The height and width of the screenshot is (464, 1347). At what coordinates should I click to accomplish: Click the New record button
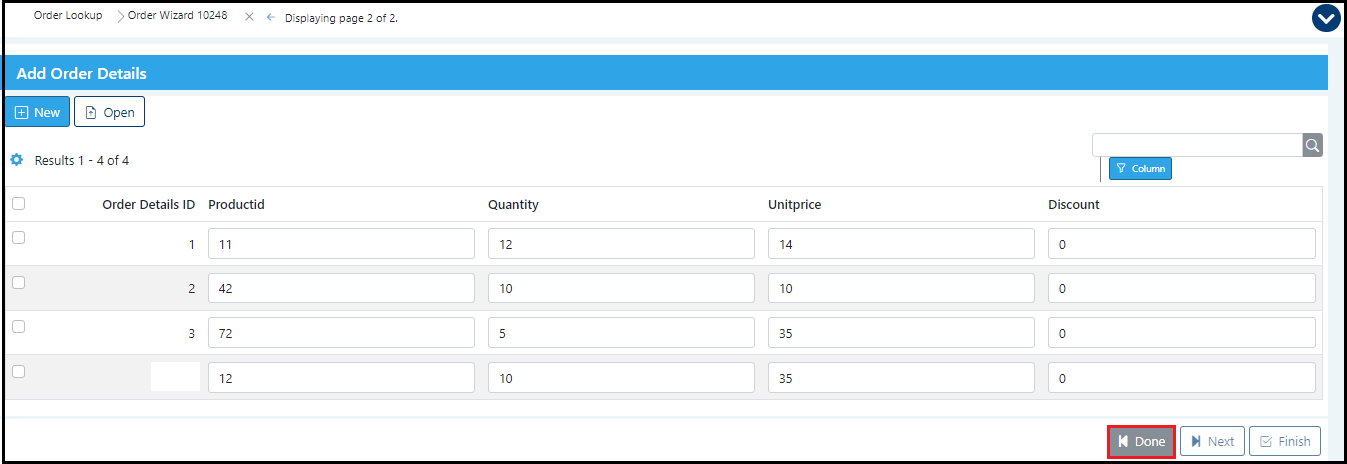pyautogui.click(x=37, y=112)
